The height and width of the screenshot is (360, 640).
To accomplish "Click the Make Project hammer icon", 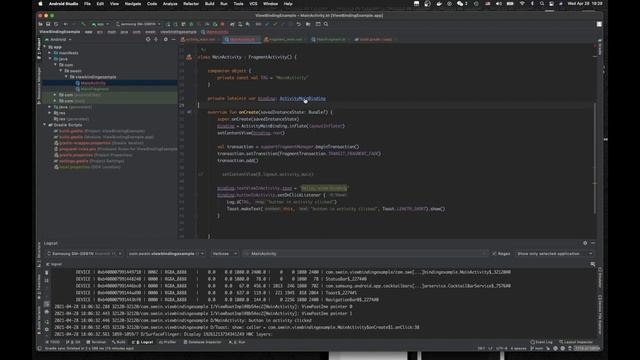I will [83, 24].
